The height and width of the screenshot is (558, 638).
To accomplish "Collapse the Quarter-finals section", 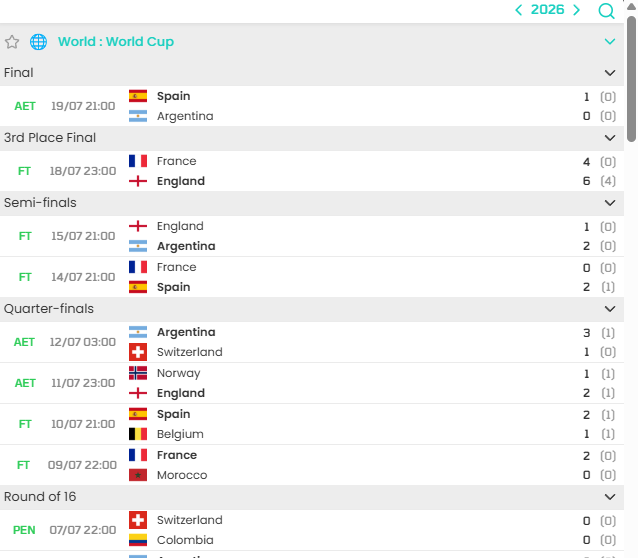I will (610, 309).
